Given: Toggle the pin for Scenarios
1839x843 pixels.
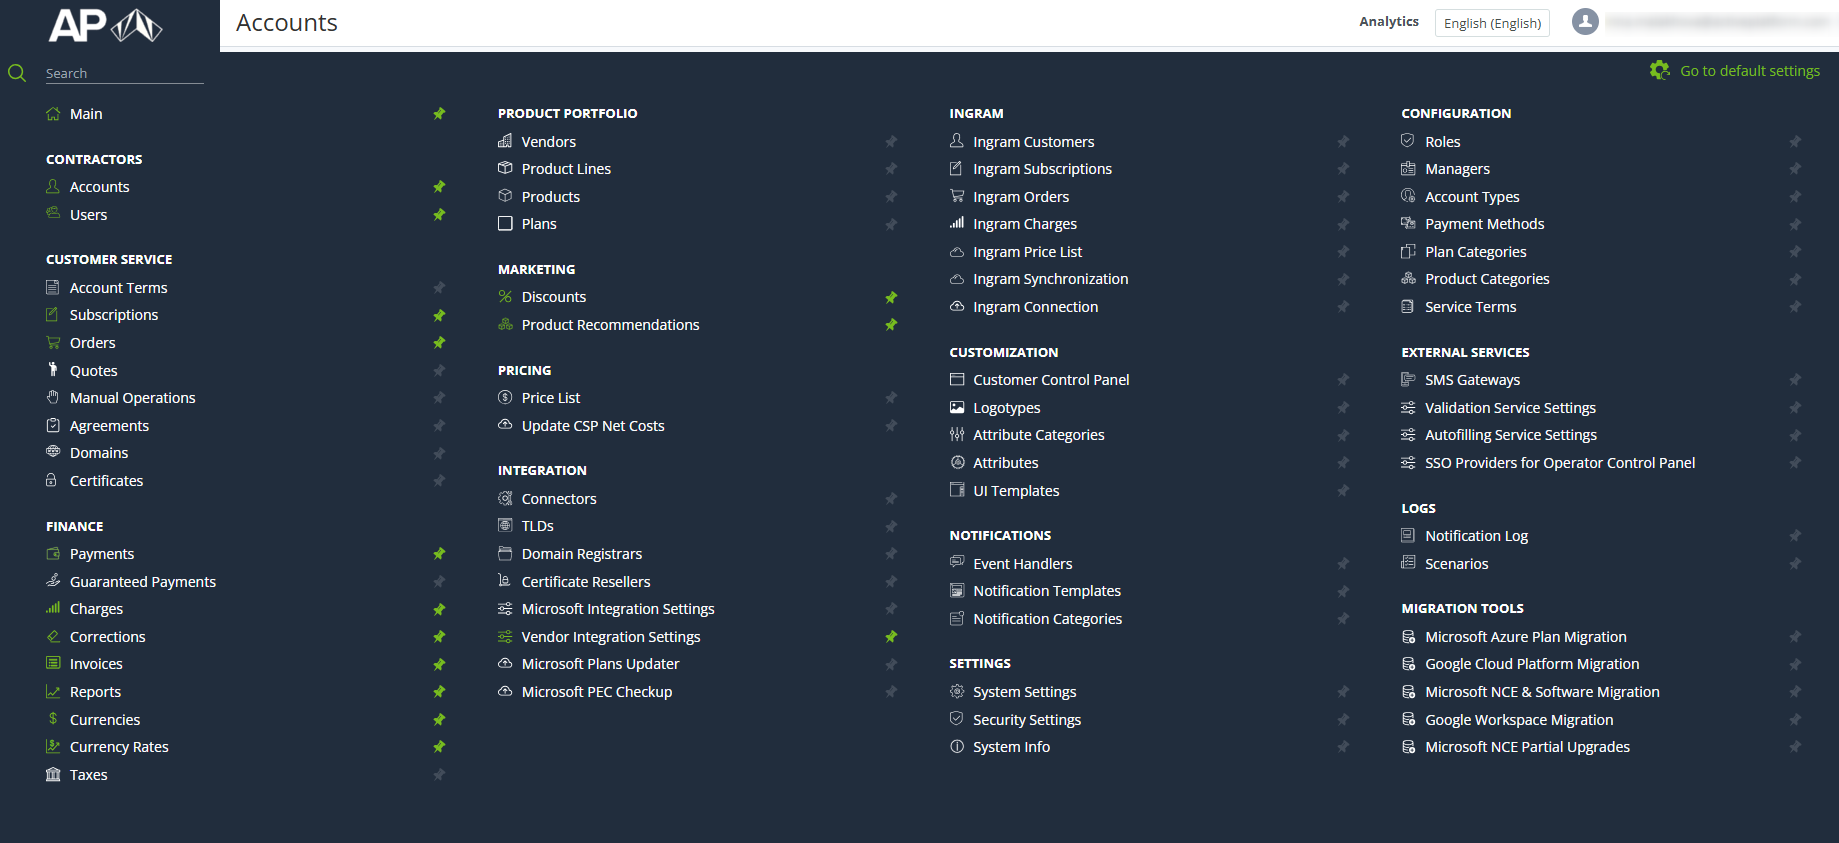Looking at the screenshot, I should (1795, 563).
